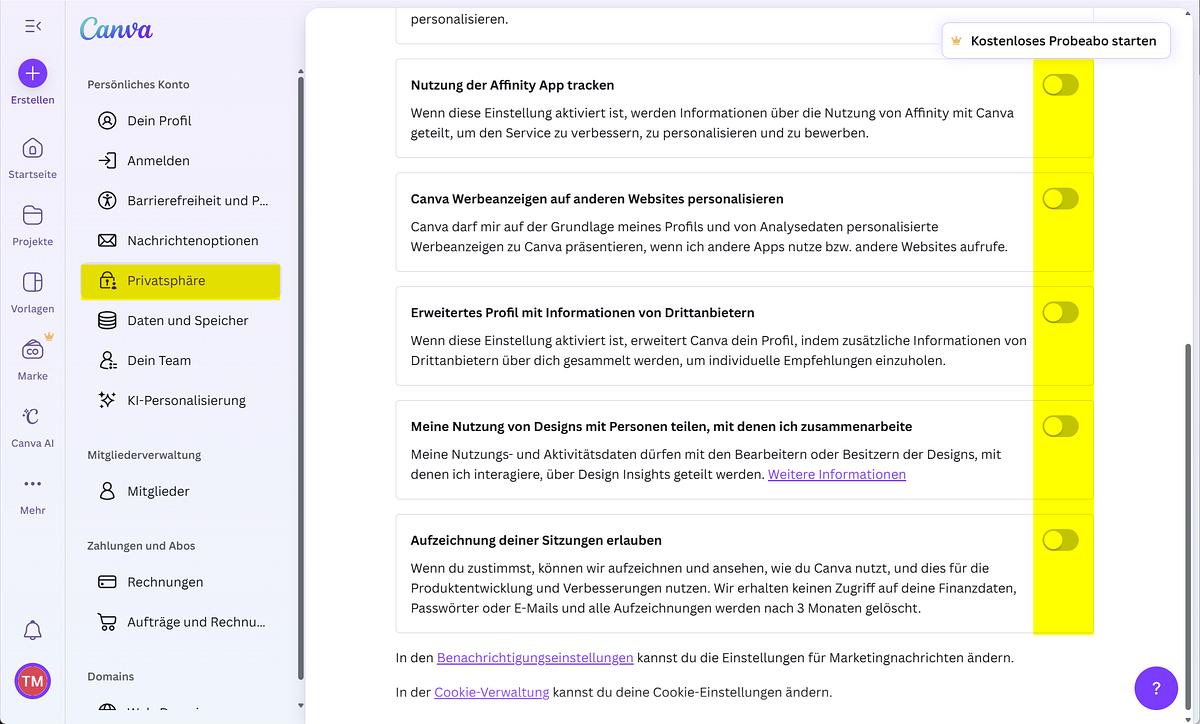Select Daten und Speicher settings item
This screenshot has height=724, width=1200.
(187, 320)
